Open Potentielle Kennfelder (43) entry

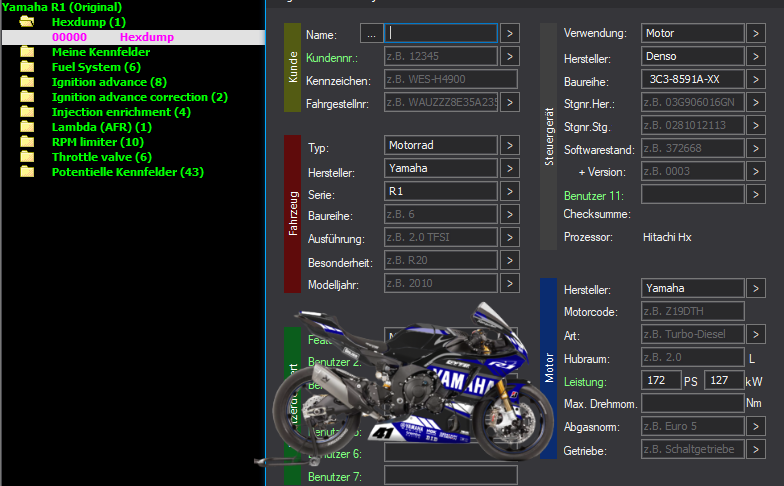click(128, 172)
